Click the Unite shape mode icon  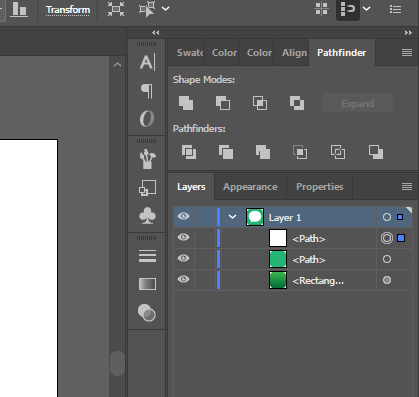click(x=186, y=103)
